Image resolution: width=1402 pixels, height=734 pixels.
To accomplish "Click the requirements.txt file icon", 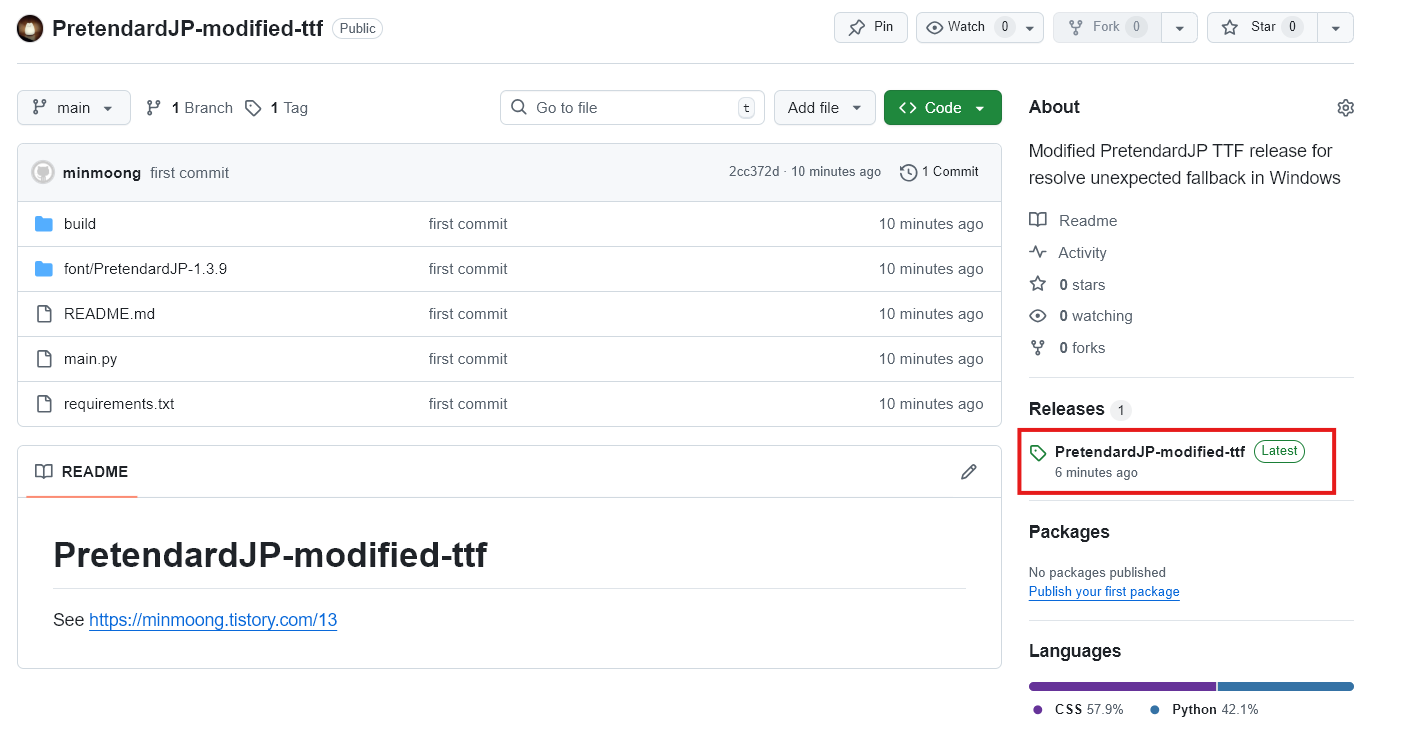I will pos(44,404).
